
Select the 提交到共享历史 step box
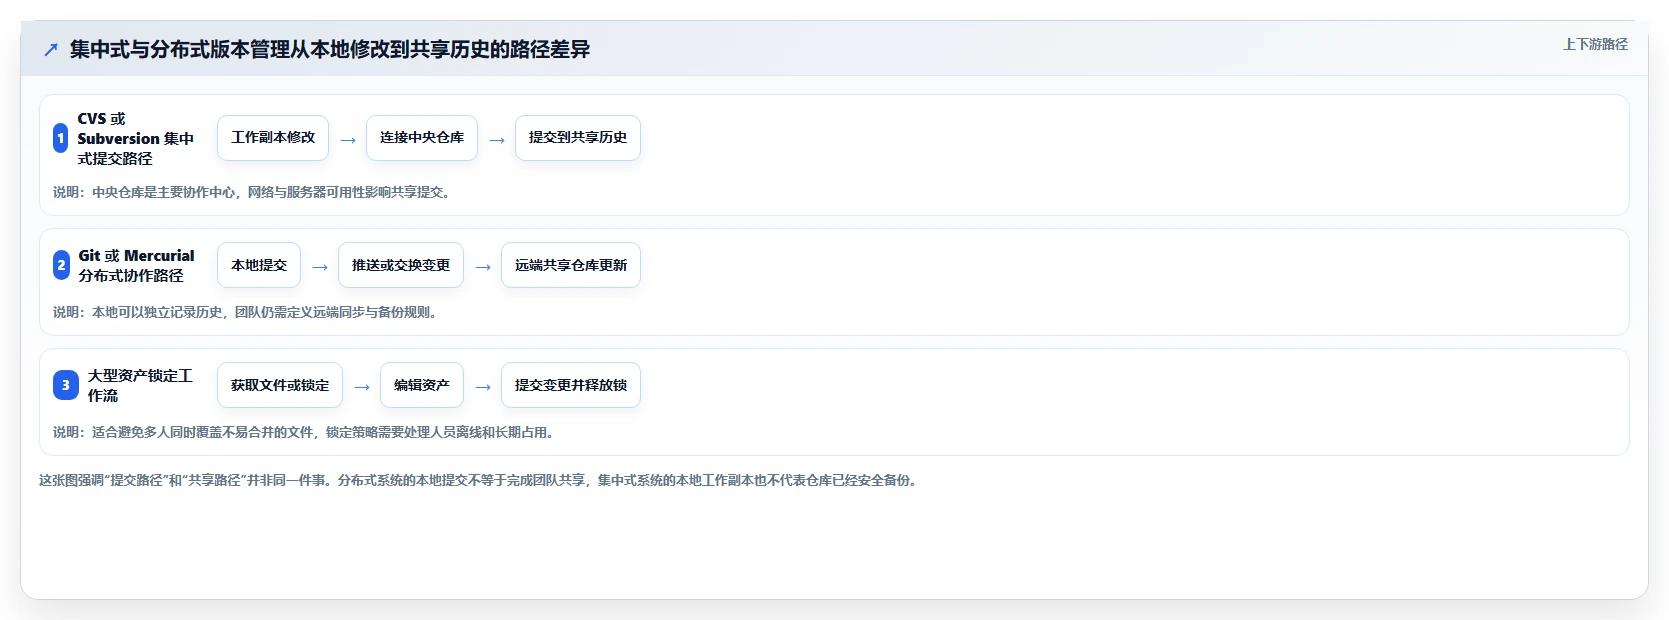pyautogui.click(x=578, y=138)
